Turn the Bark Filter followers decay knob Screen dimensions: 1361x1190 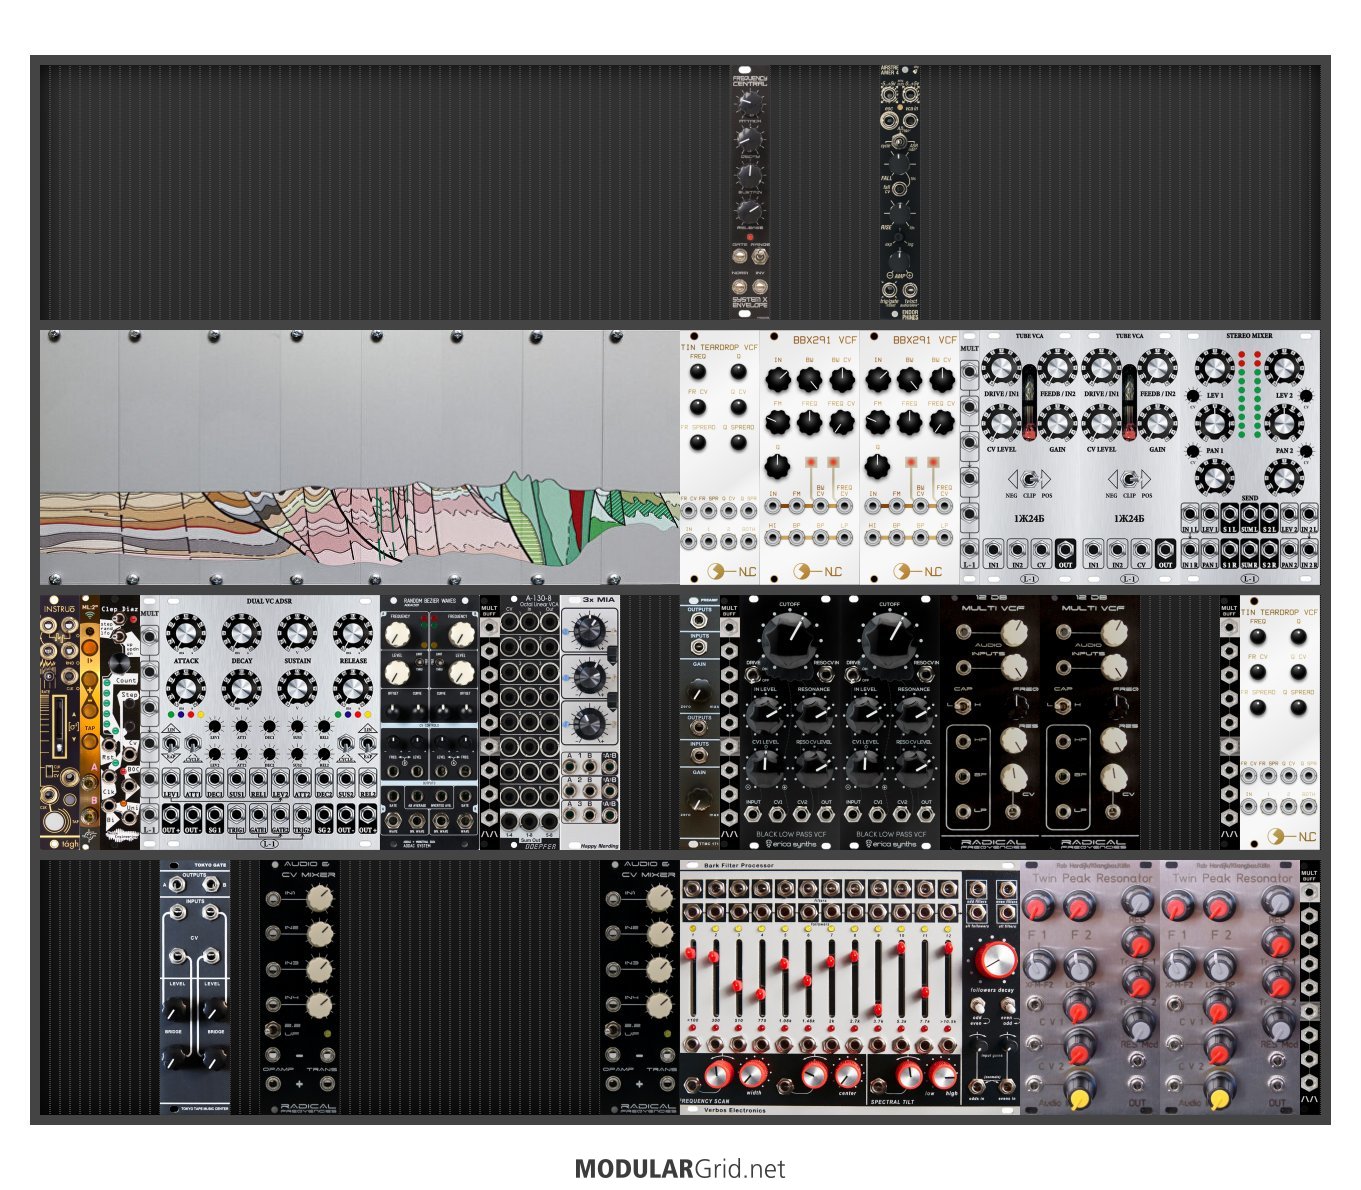[x=996, y=961]
